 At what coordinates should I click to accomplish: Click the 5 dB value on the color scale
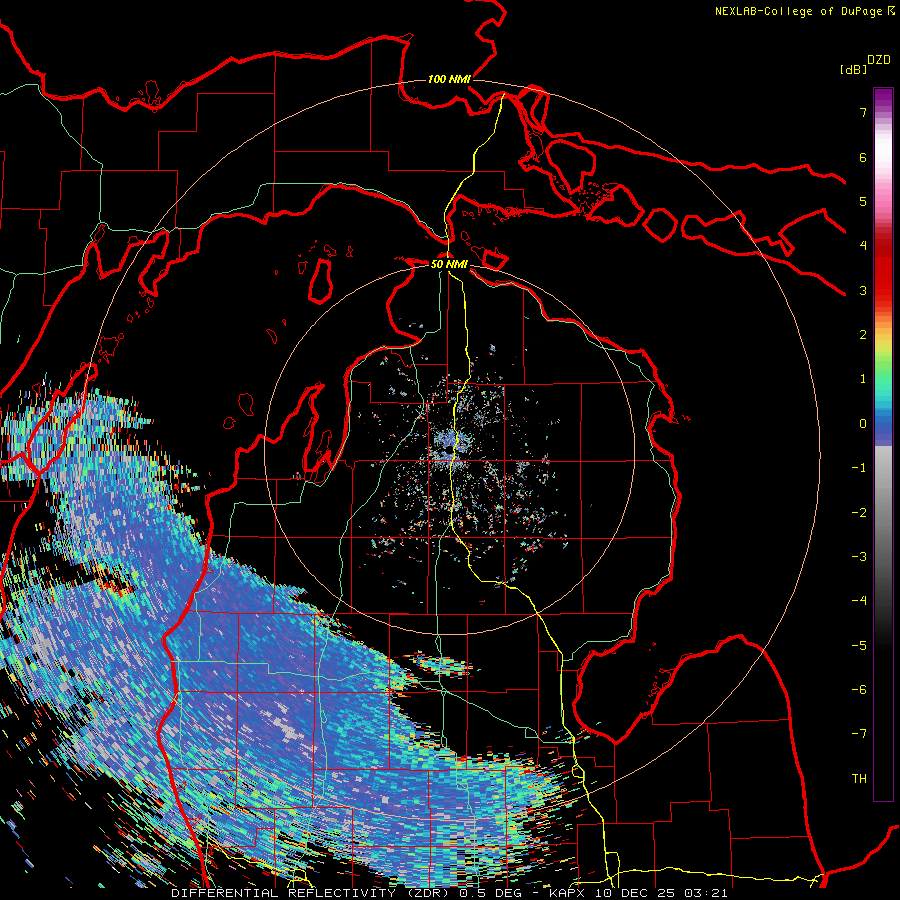click(863, 201)
